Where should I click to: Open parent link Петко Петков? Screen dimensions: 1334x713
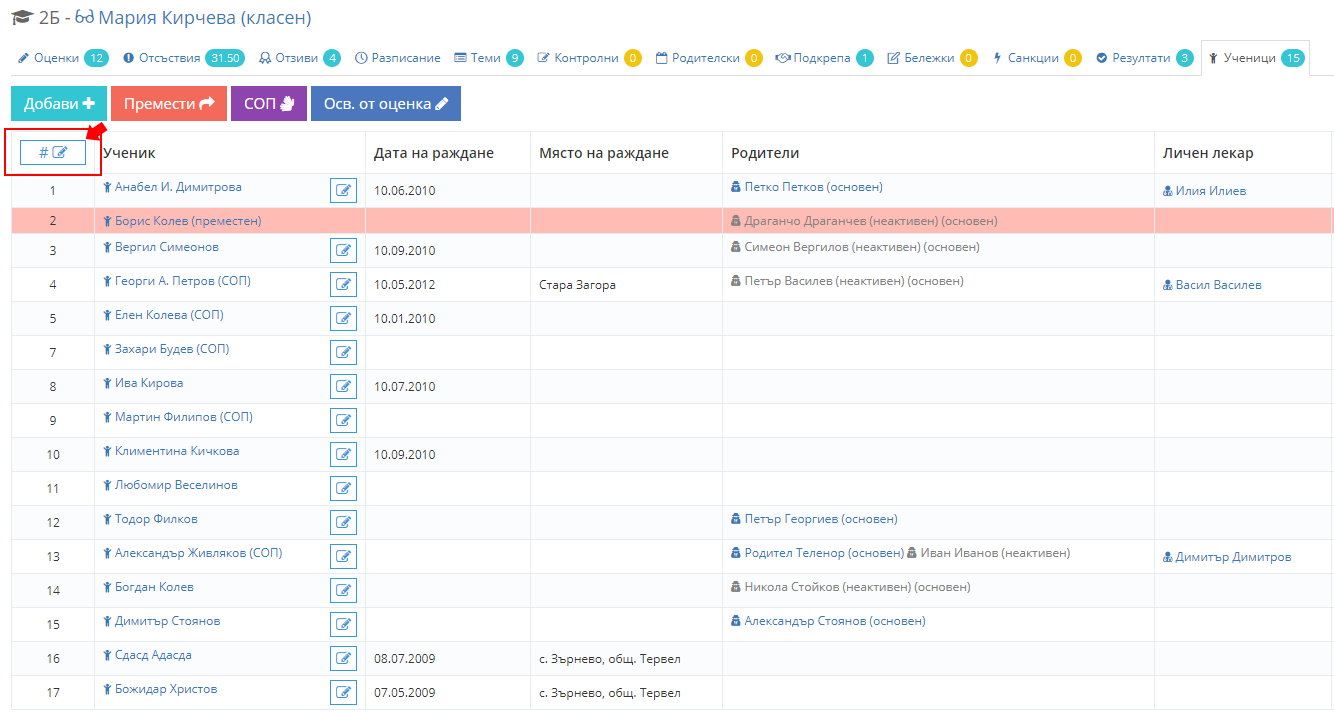tap(813, 187)
